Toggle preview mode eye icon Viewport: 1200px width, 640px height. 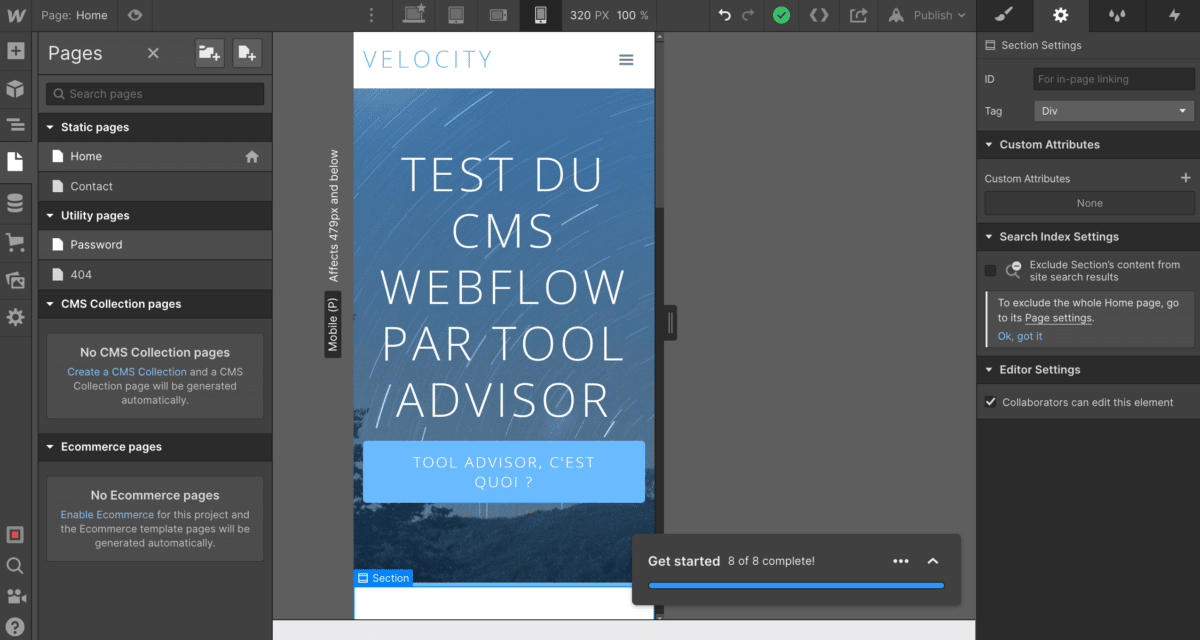pyautogui.click(x=135, y=15)
